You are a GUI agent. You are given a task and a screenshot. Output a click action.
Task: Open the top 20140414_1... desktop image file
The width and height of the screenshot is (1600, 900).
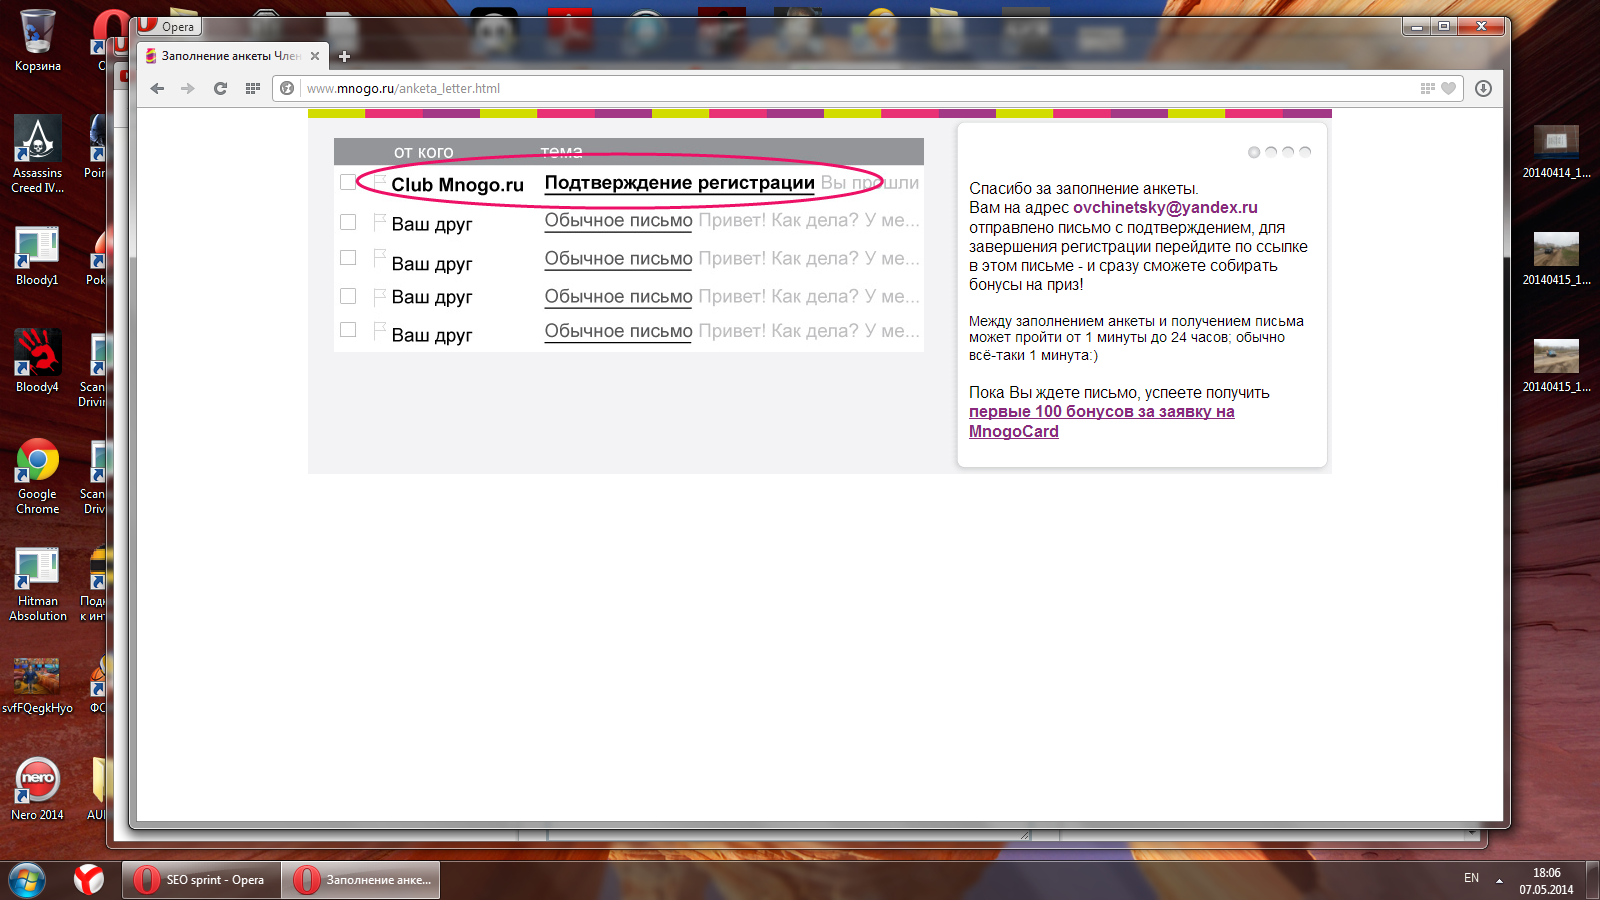pos(1556,152)
